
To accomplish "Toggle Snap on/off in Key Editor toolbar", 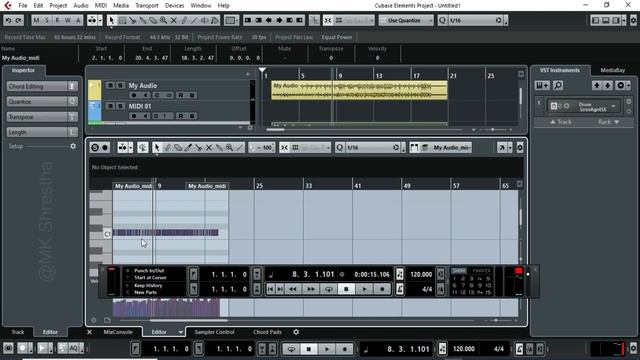I will tap(284, 147).
